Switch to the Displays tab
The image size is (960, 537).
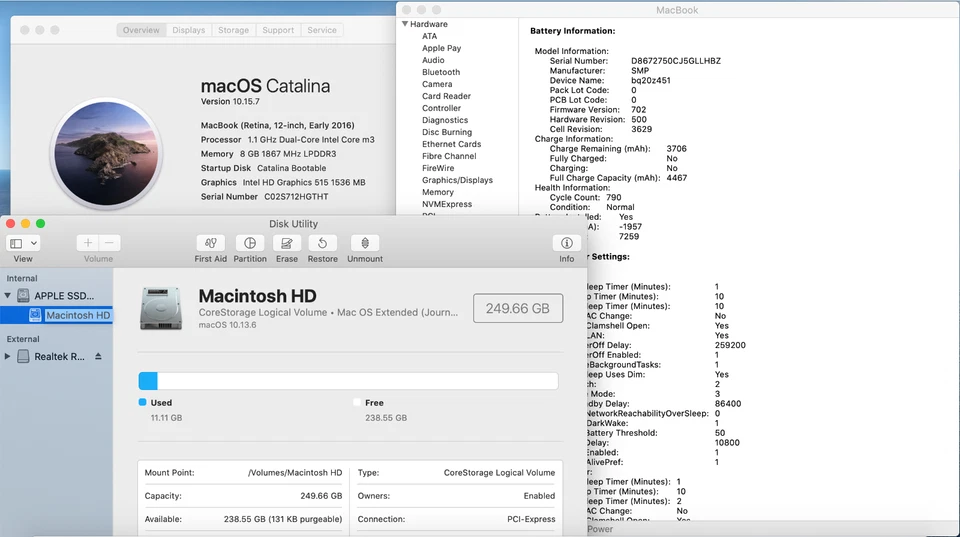pyautogui.click(x=189, y=30)
